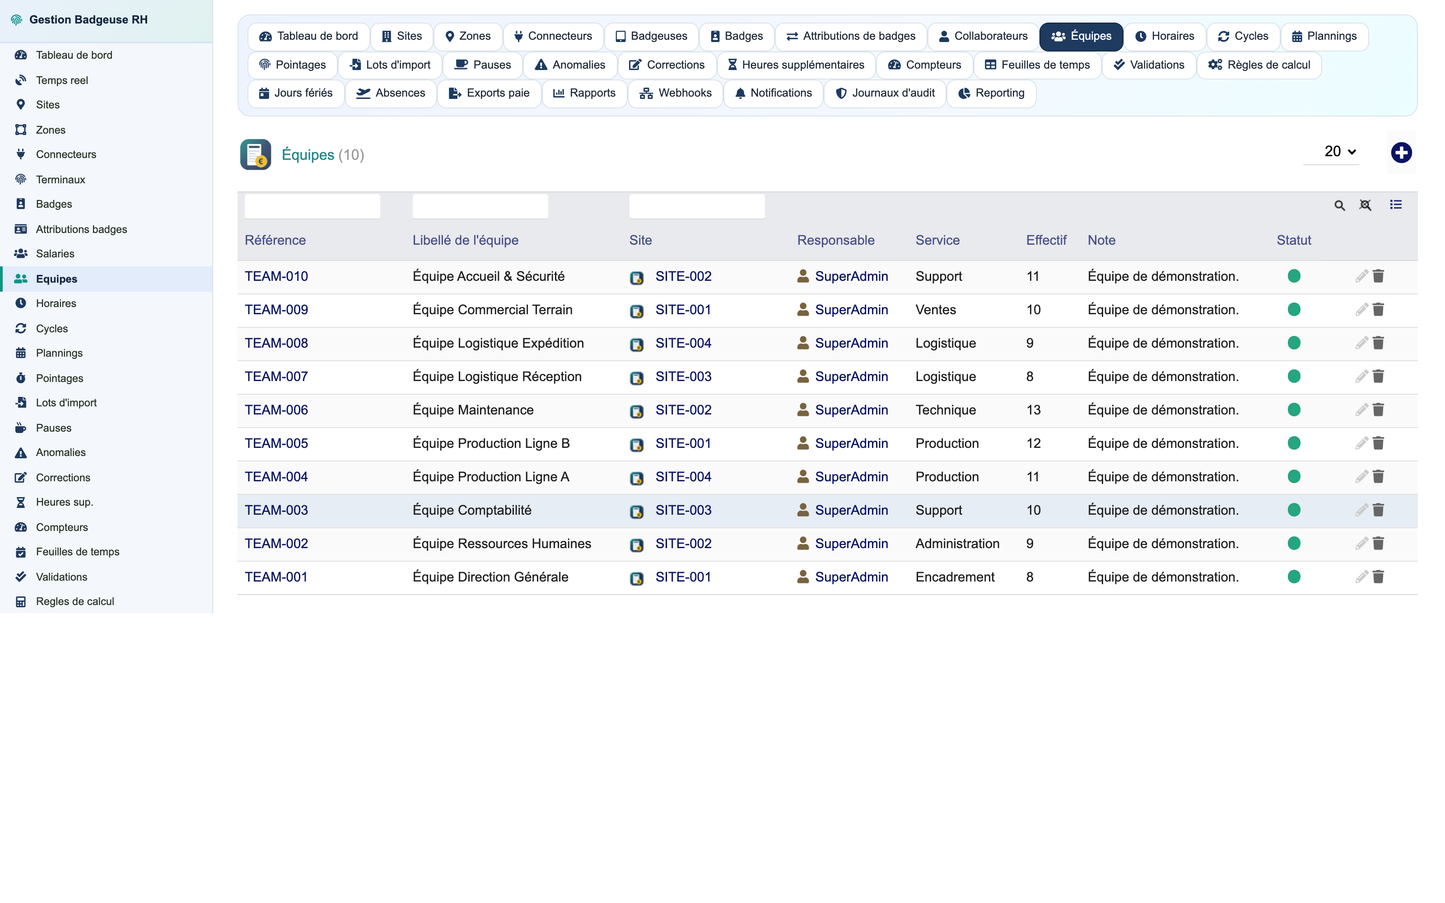Click the Encadrement service cell
This screenshot has height=903, width=1445.
pos(955,577)
